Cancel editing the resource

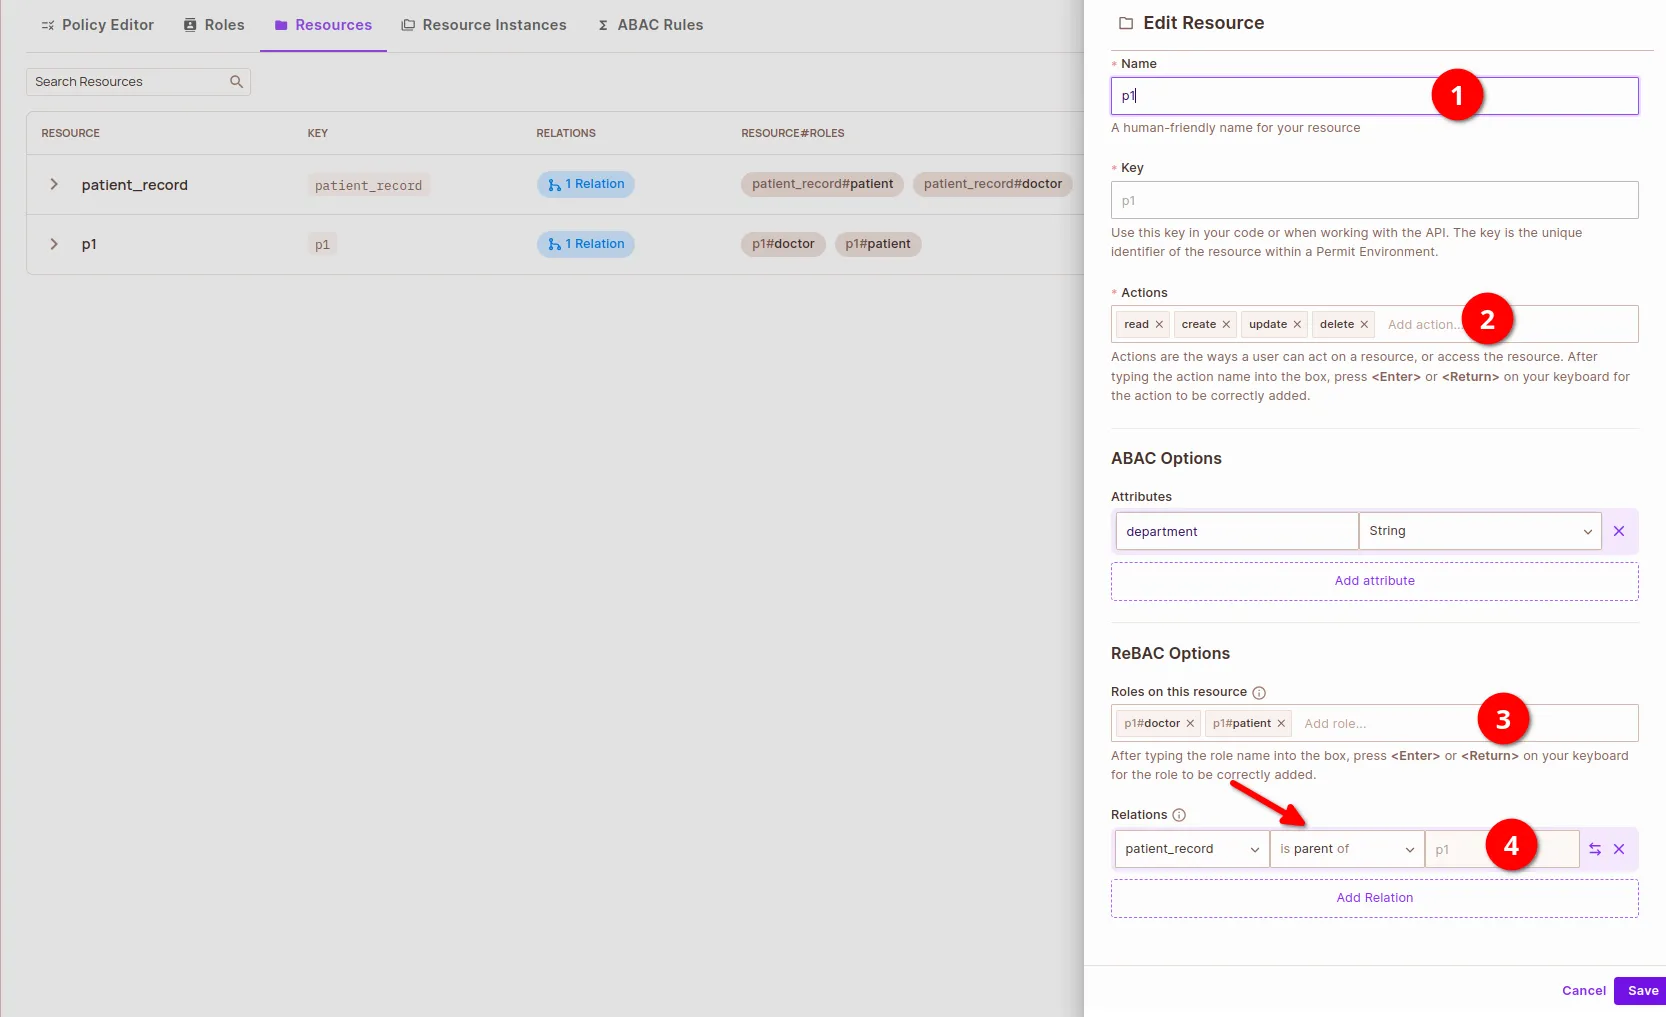click(1583, 991)
